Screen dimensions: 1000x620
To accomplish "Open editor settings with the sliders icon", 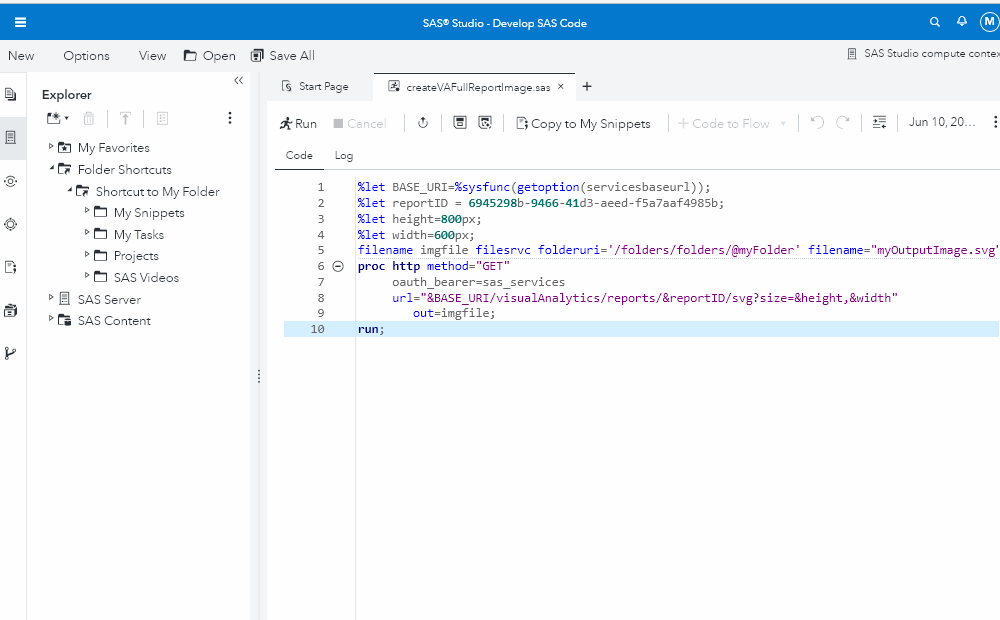I will [879, 123].
